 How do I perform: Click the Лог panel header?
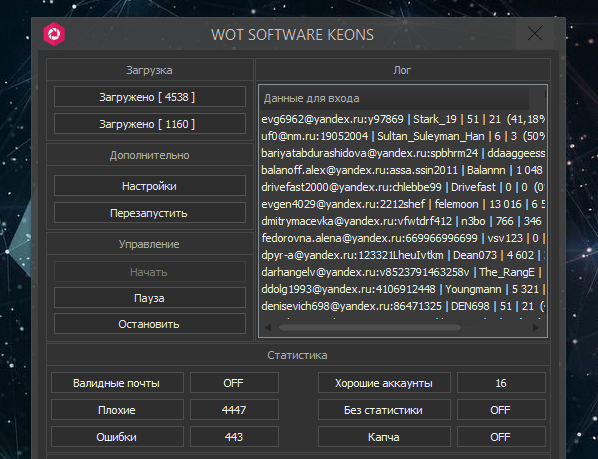402,70
